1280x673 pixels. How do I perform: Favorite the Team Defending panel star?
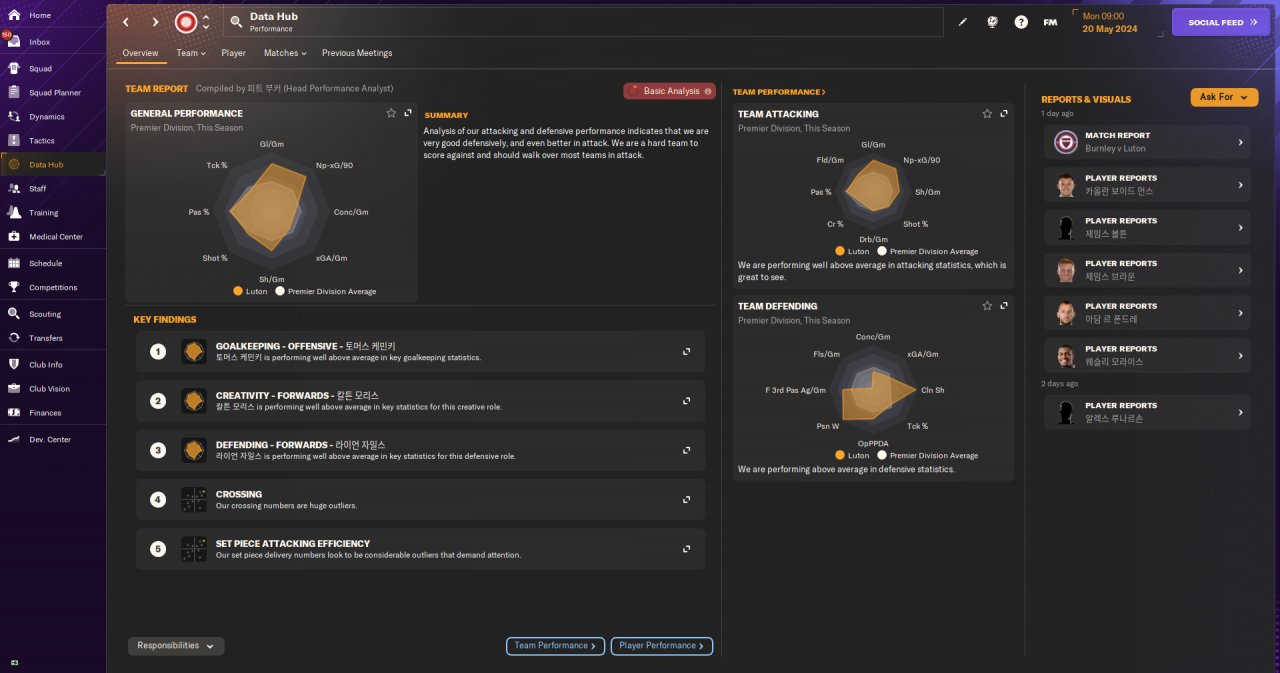[x=987, y=306]
